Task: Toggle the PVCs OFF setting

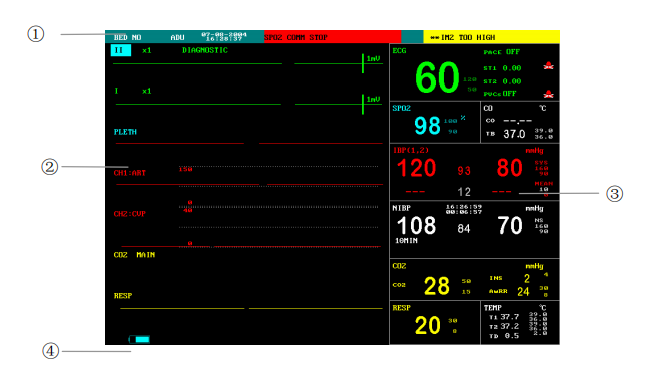Action: pos(500,94)
